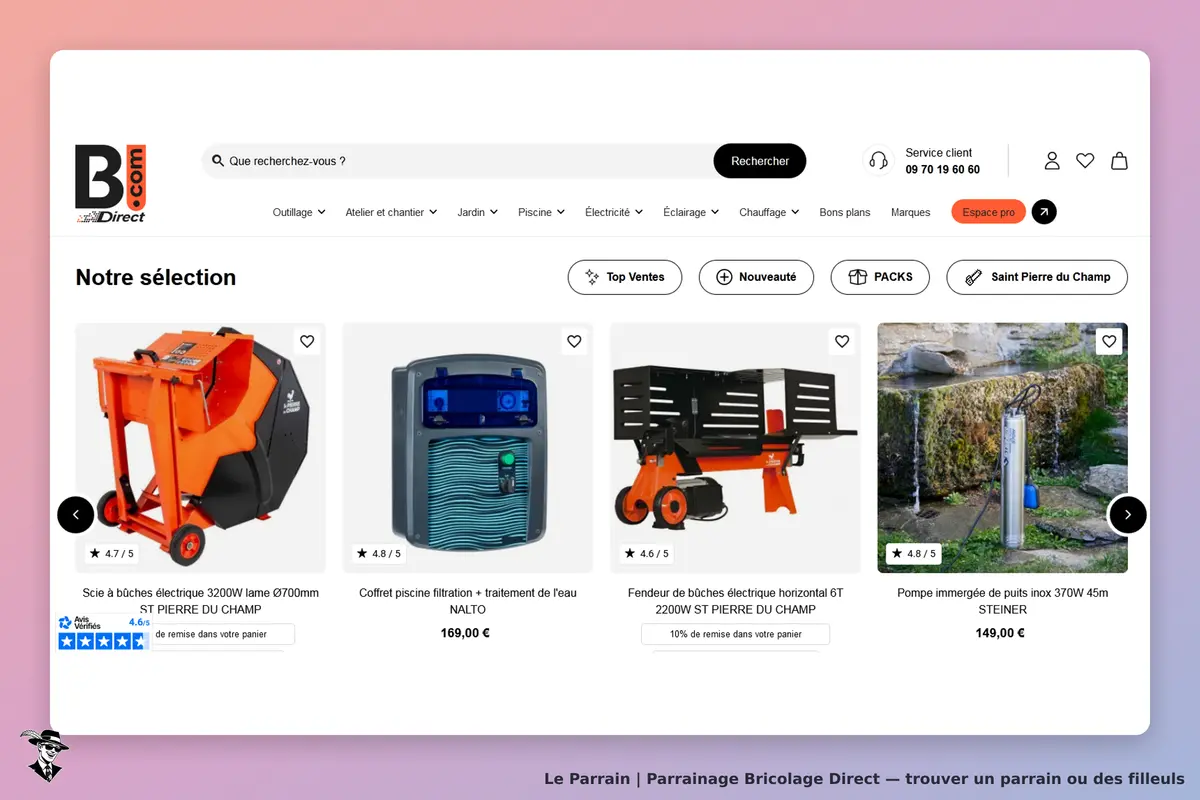Click Fendeur's '10% de remise dans votre panier'
The image size is (1200, 800).
(x=736, y=634)
